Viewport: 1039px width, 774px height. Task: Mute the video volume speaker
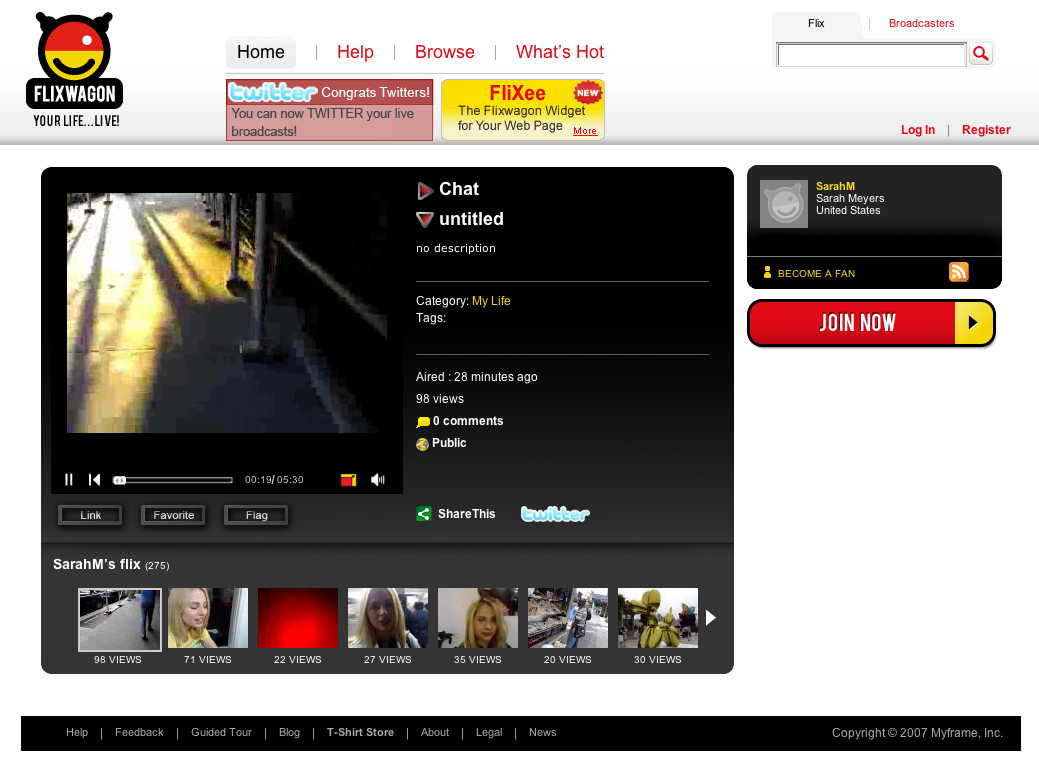pos(378,479)
